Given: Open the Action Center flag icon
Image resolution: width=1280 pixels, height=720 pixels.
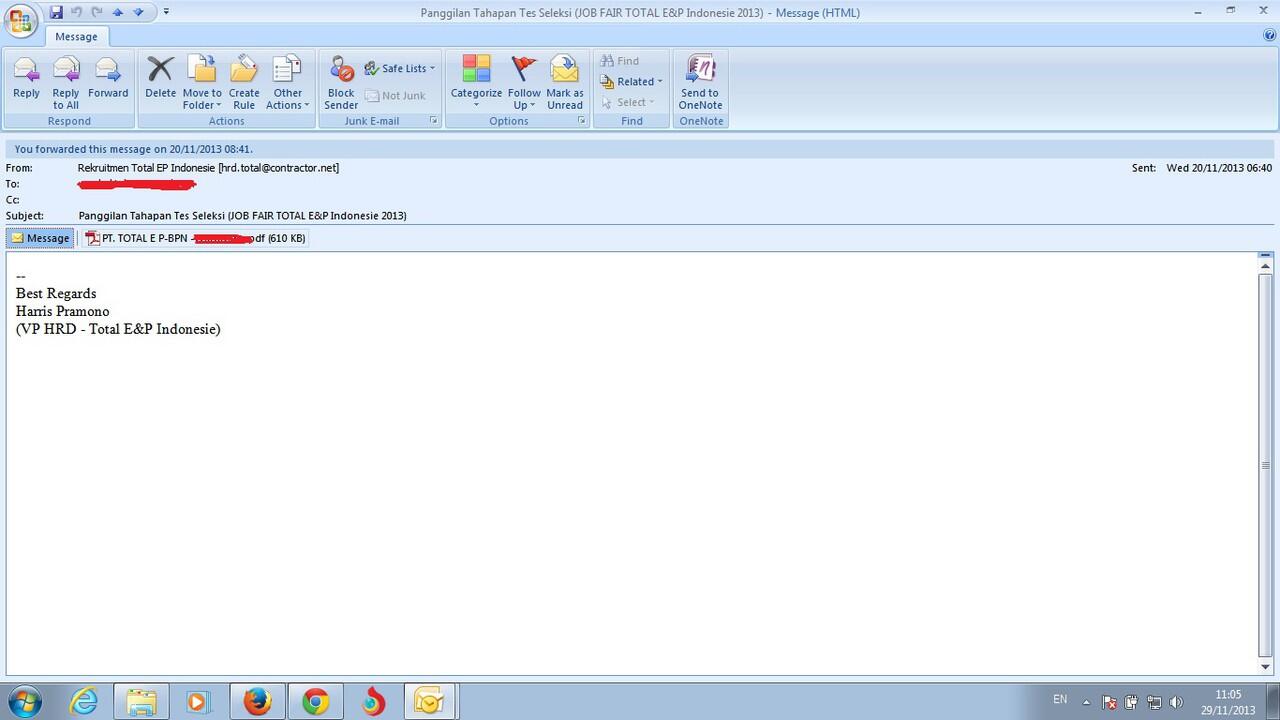Looking at the screenshot, I should tap(1109, 702).
